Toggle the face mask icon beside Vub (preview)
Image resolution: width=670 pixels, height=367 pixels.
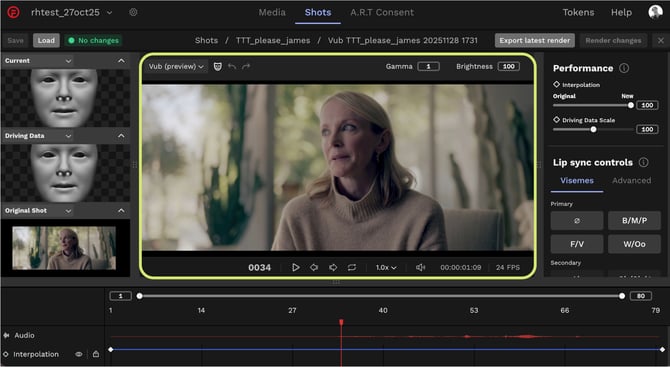click(217, 66)
